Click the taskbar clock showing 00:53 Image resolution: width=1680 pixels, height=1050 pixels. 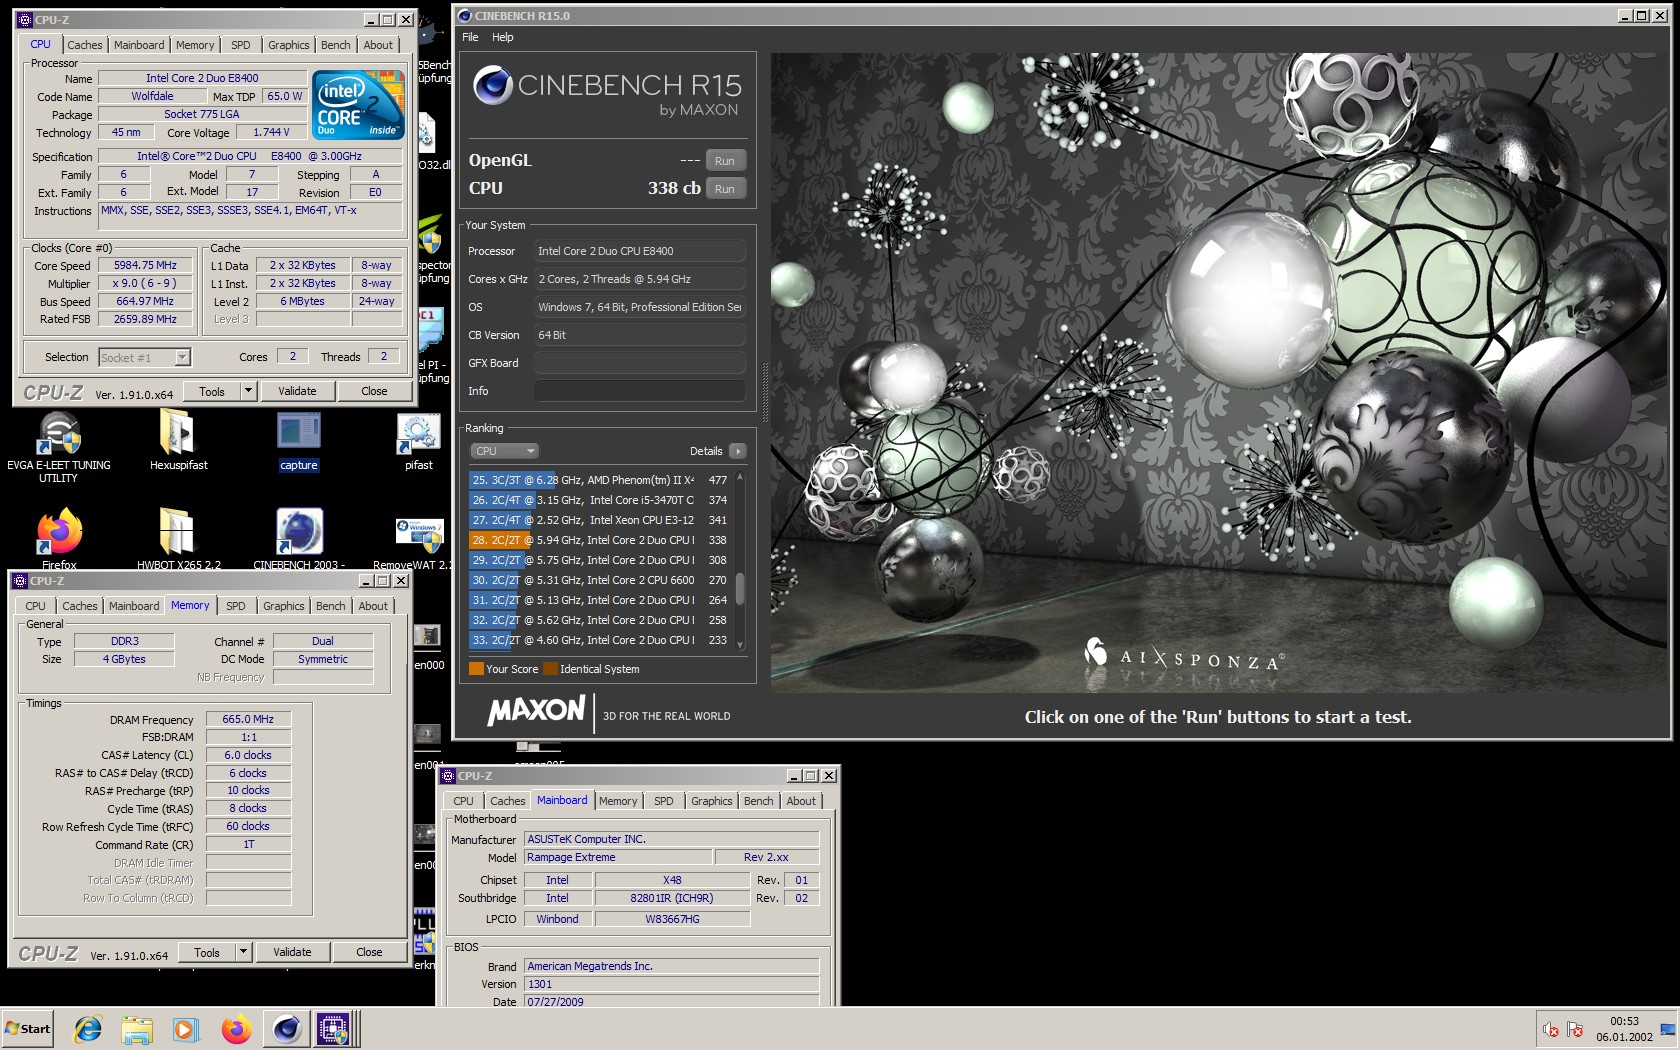pyautogui.click(x=1624, y=1021)
